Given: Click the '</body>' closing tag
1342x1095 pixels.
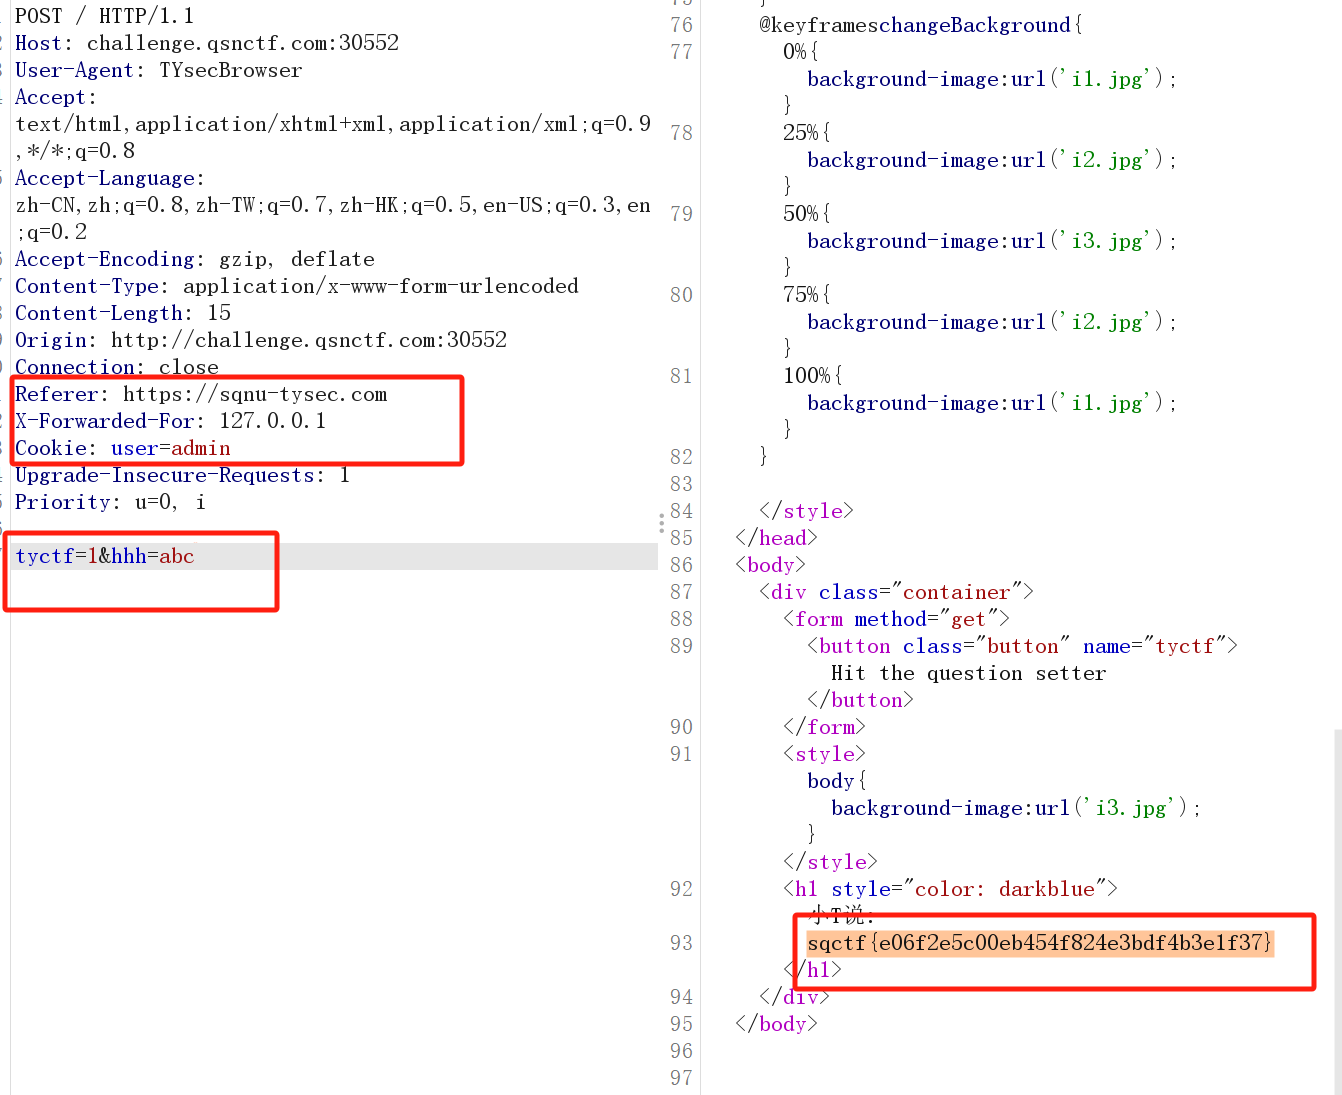Looking at the screenshot, I should [777, 1024].
